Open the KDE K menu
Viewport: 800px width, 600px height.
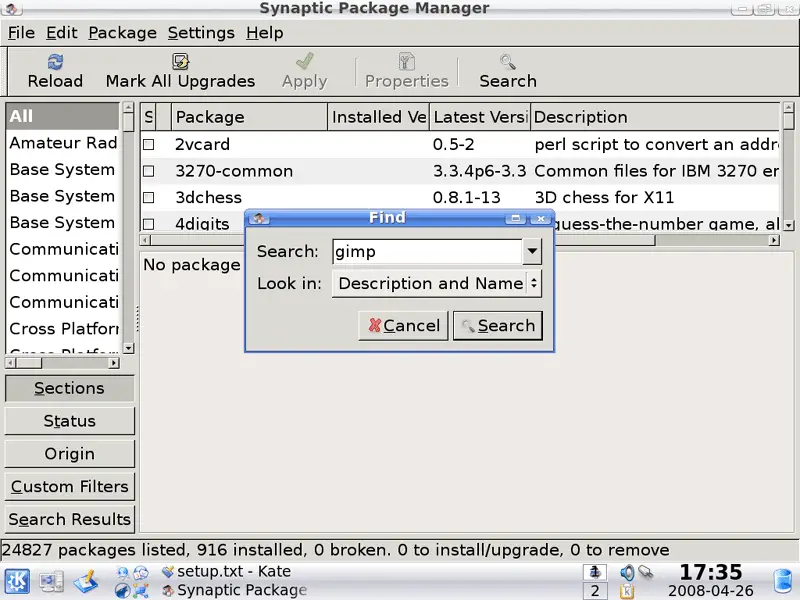(17, 582)
